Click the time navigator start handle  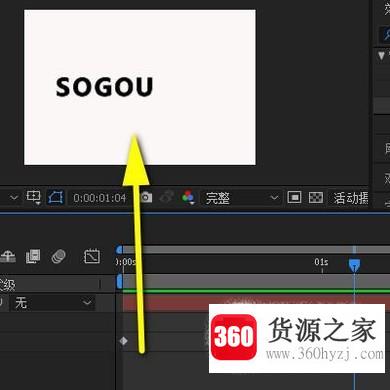click(119, 250)
